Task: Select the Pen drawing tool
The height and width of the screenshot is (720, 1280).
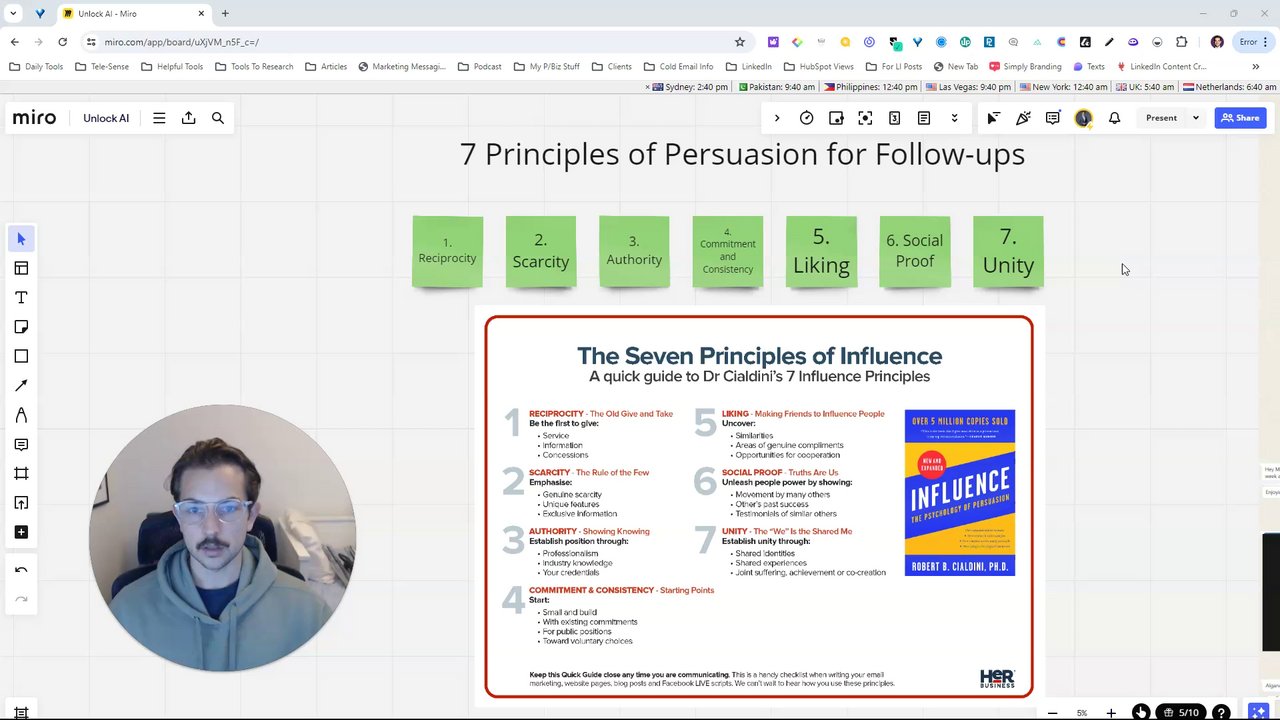Action: click(x=21, y=415)
